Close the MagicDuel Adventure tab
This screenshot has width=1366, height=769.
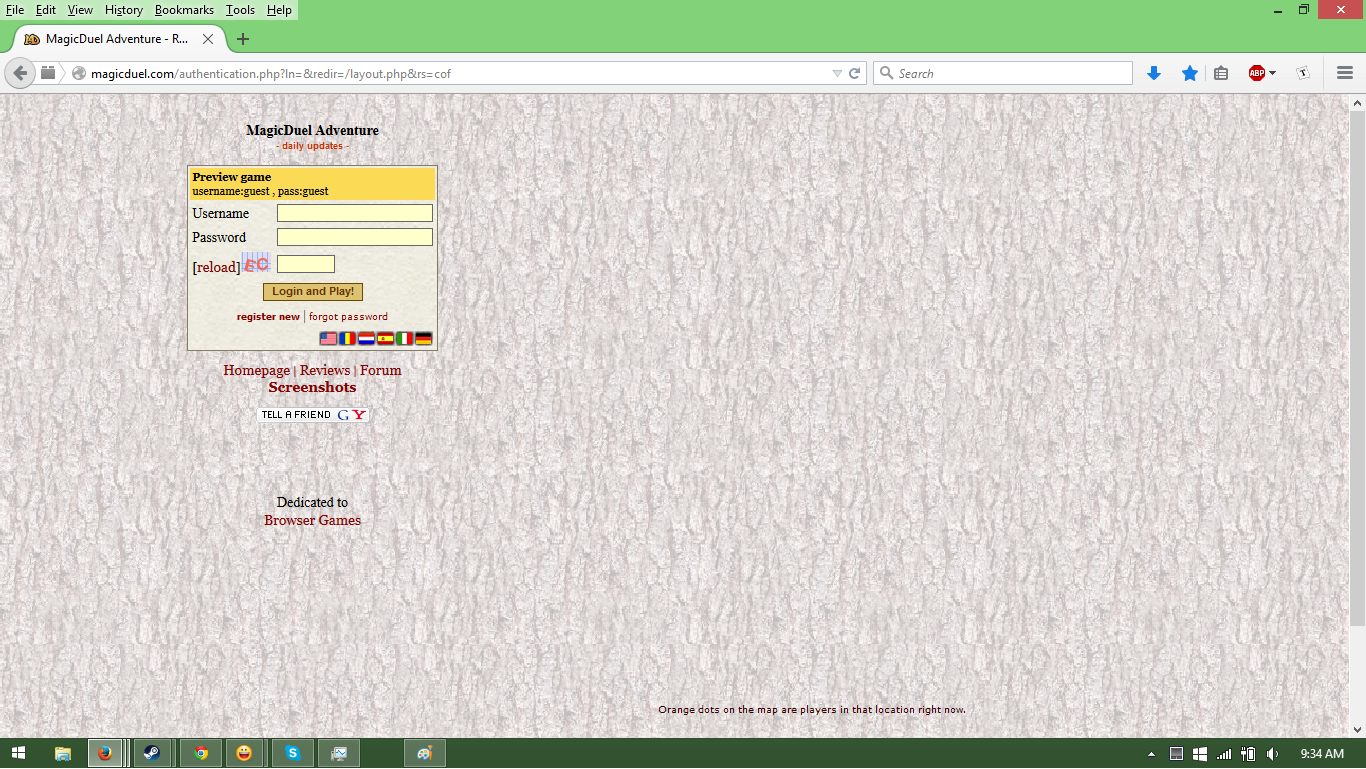pyautogui.click(x=208, y=39)
